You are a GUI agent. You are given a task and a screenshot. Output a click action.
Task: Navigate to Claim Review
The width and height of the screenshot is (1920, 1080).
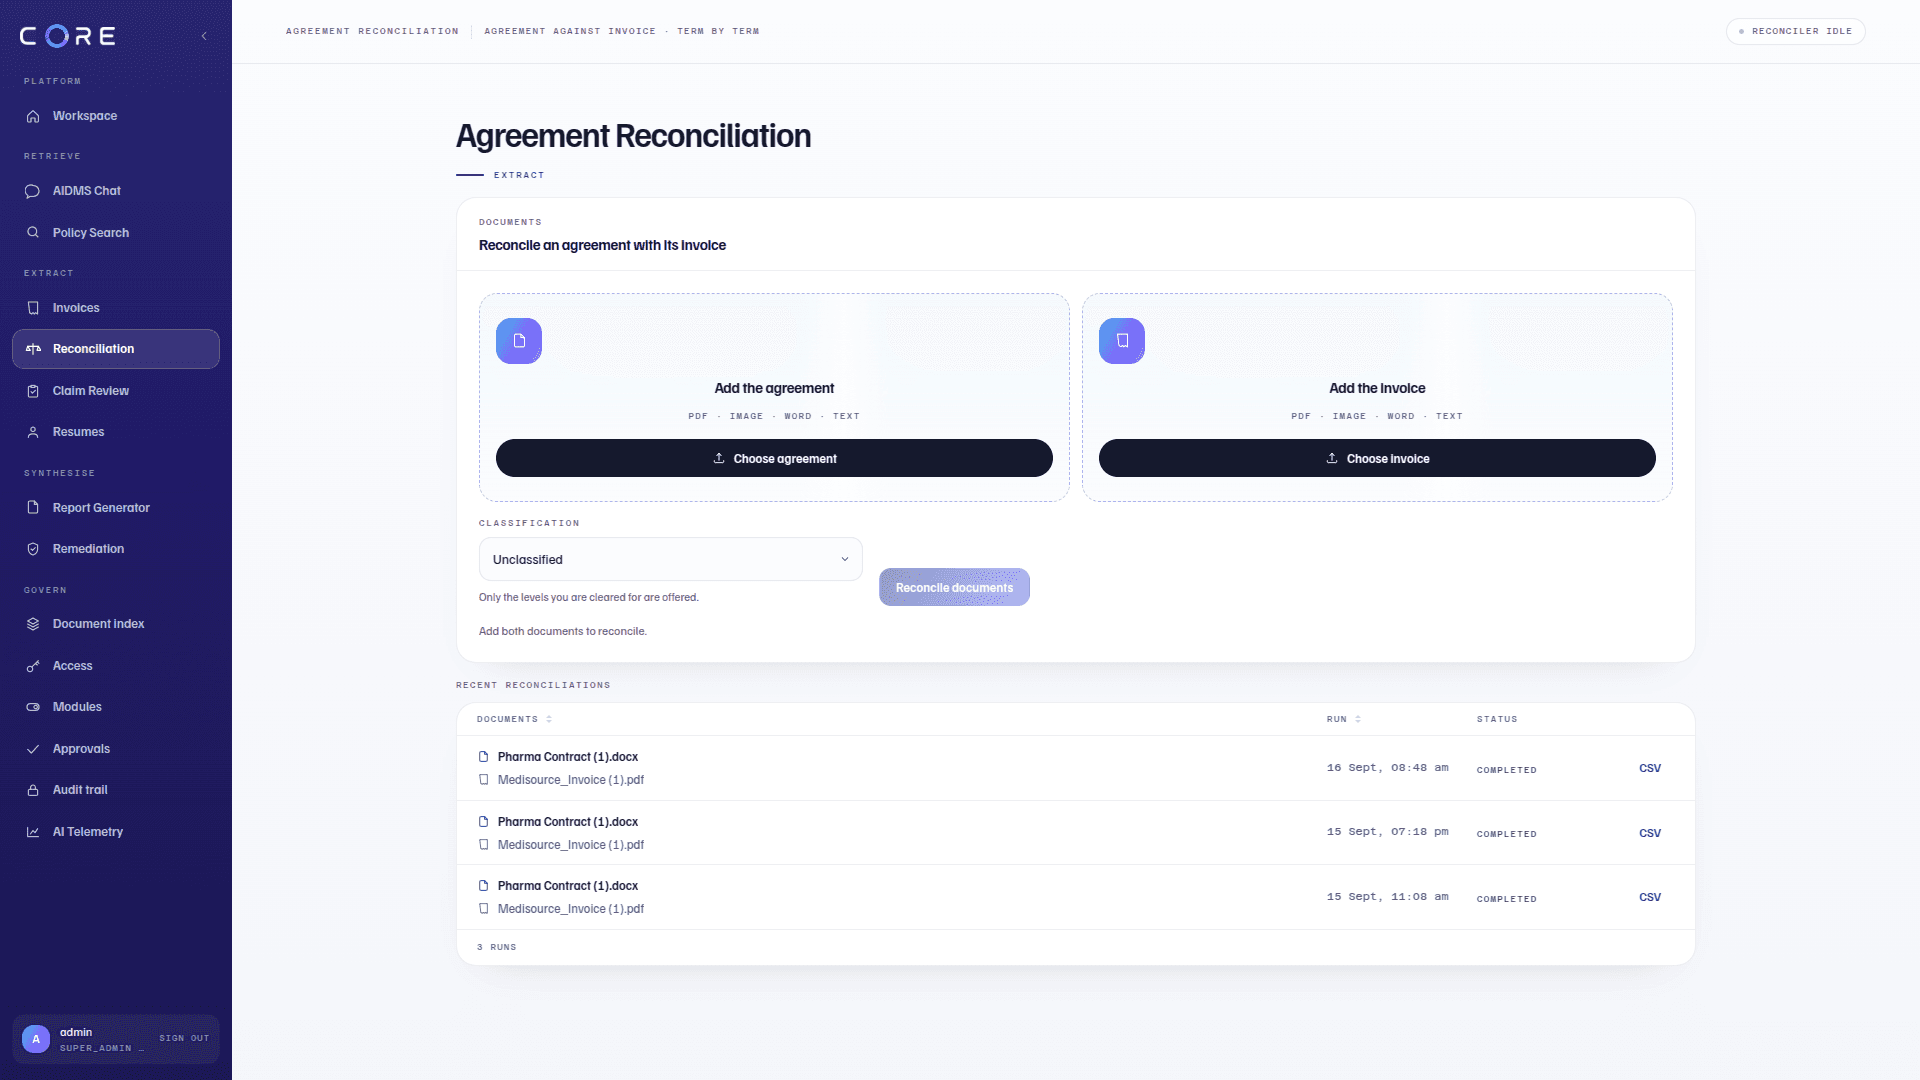pos(116,391)
